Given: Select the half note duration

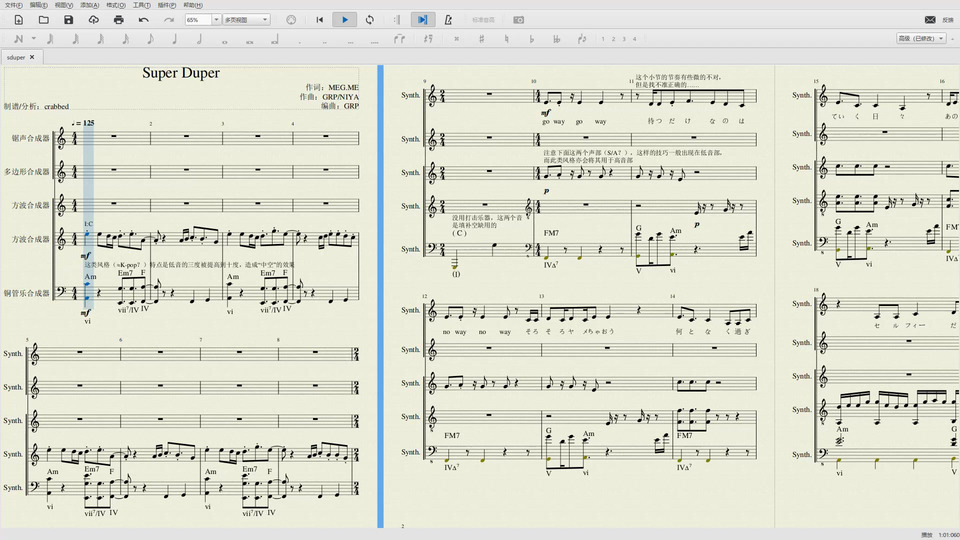Looking at the screenshot, I should pos(200,39).
